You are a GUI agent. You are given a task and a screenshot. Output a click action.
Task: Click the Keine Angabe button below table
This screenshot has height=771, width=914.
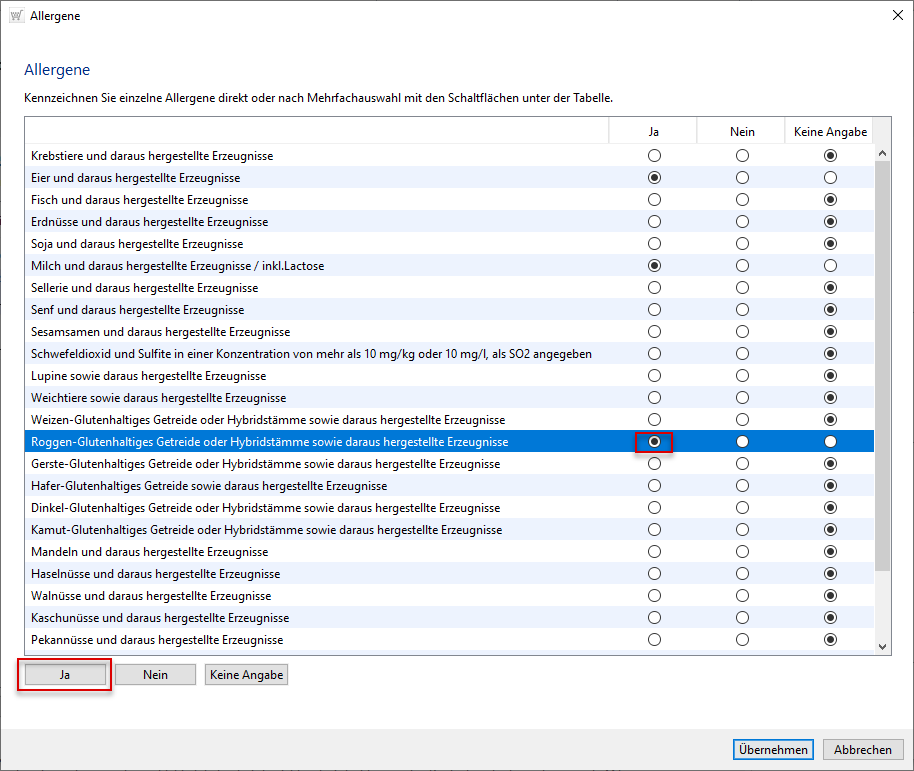[x=246, y=675]
